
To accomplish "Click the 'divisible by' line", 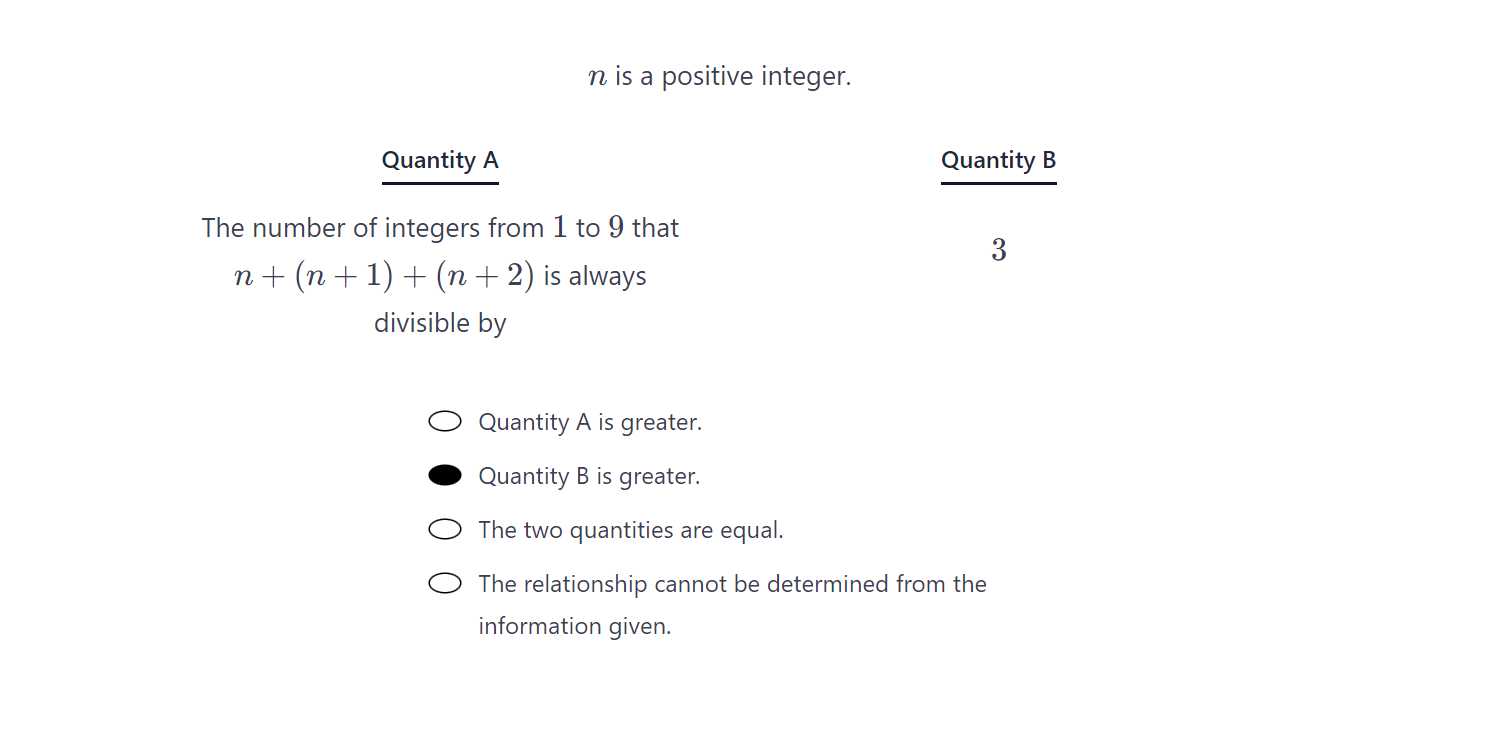I will [440, 323].
